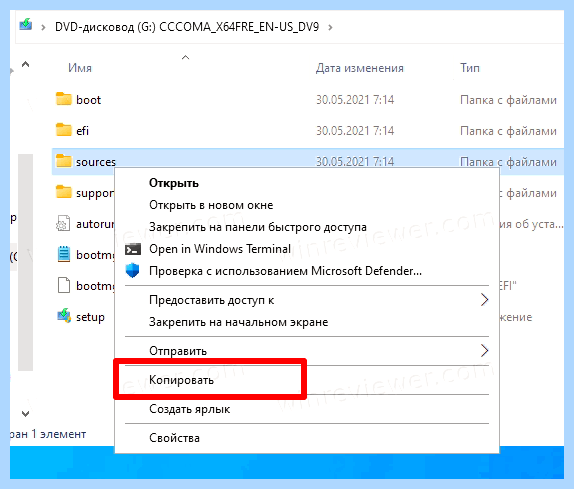Open the Отправить submenu arrow
The height and width of the screenshot is (489, 574).
484,351
